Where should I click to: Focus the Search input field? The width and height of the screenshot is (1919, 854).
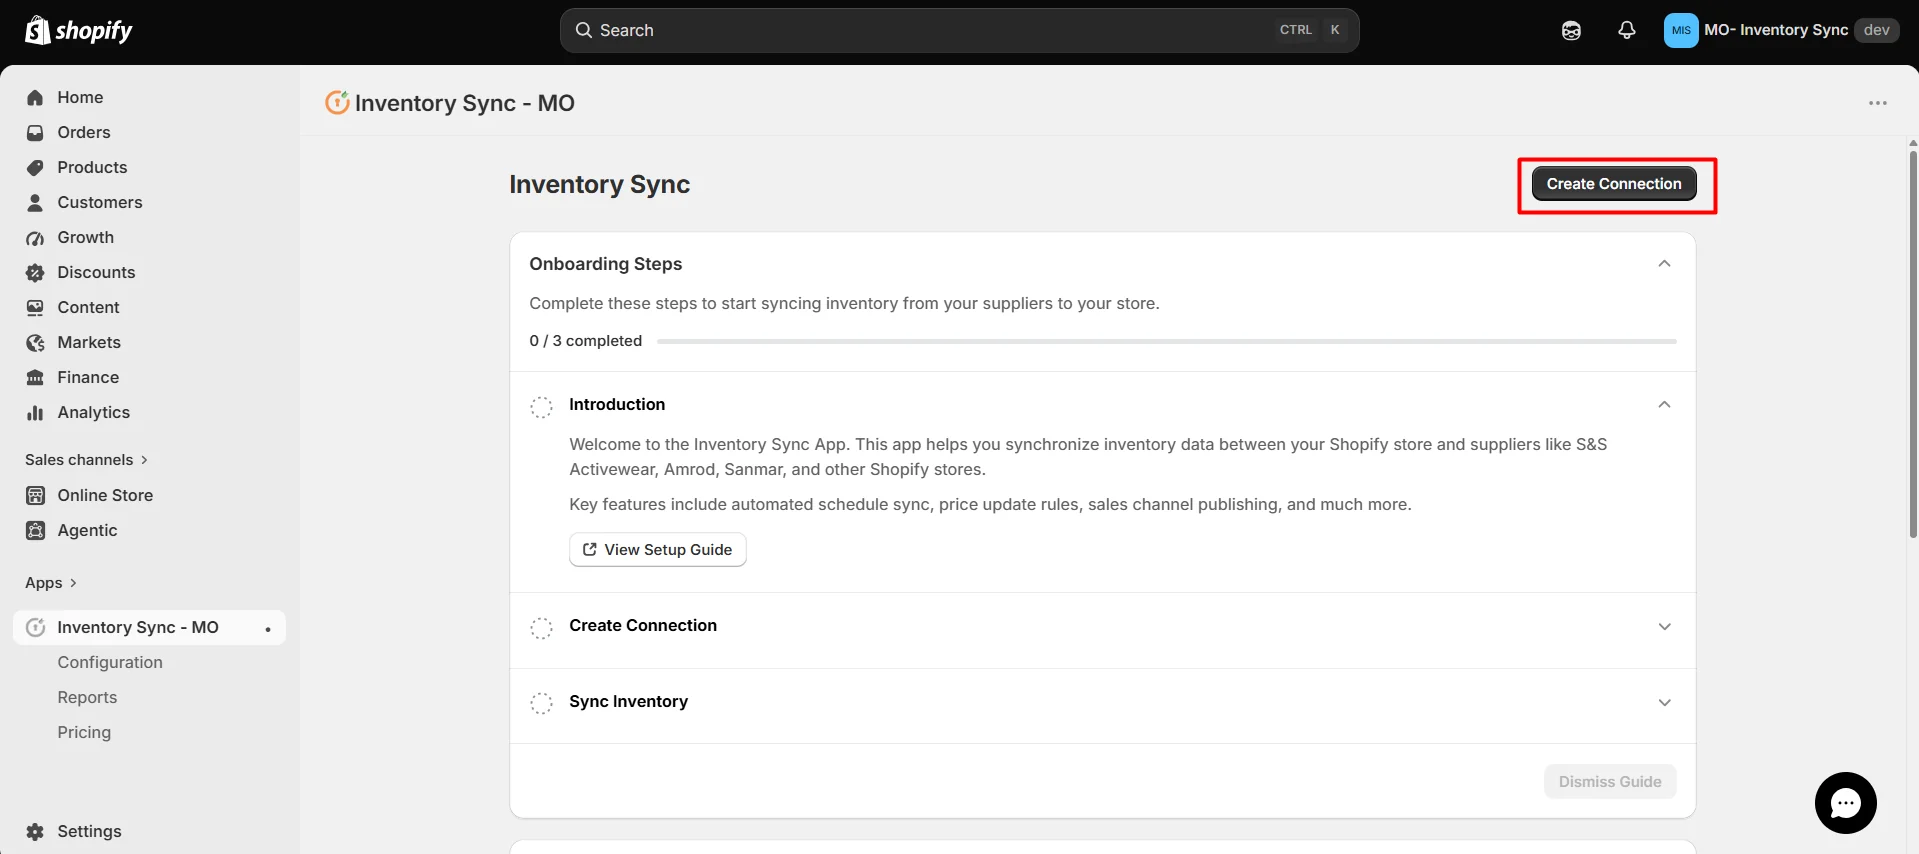pyautogui.click(x=959, y=30)
